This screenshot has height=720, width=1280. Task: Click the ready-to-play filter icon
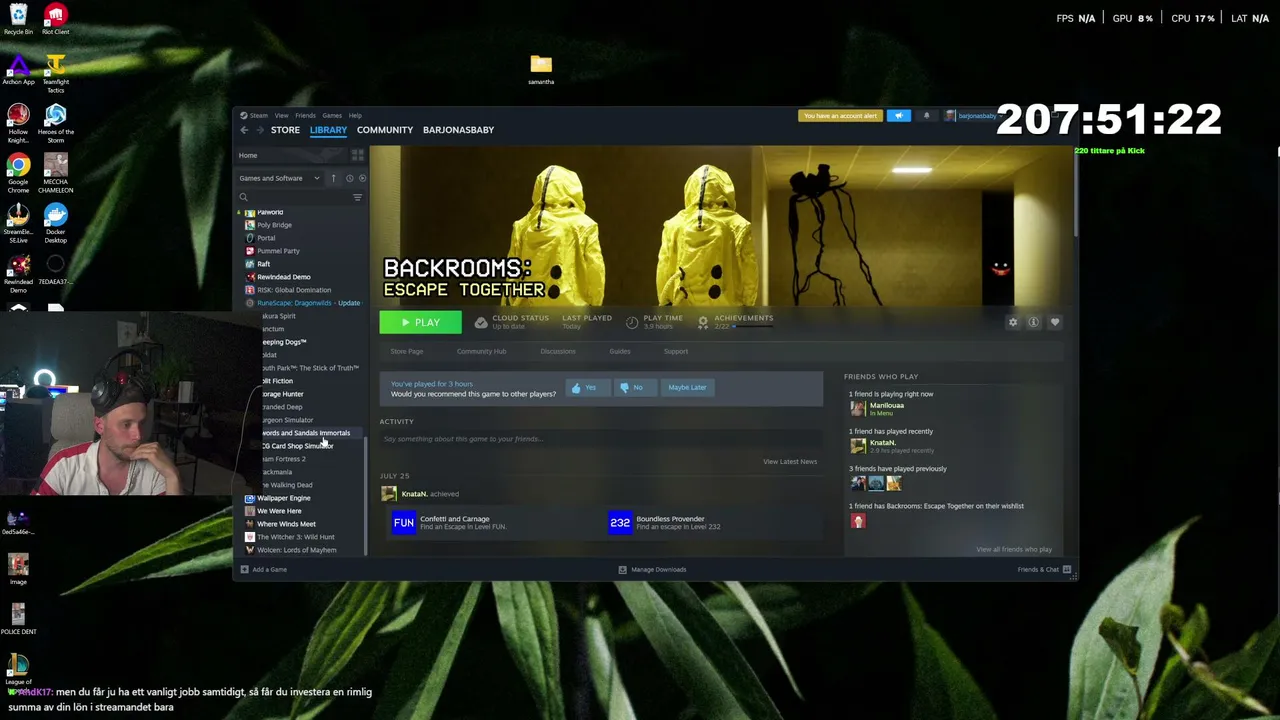click(362, 178)
